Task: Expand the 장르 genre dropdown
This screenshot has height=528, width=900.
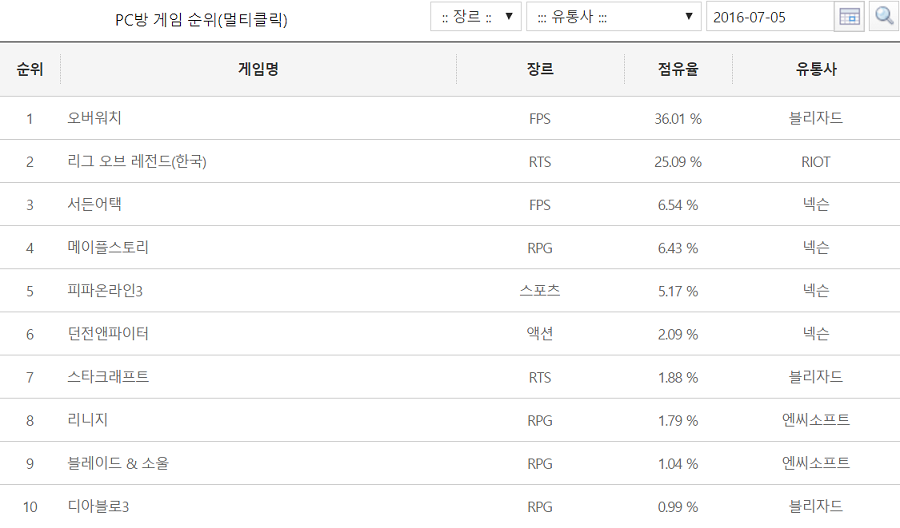Action: click(476, 17)
